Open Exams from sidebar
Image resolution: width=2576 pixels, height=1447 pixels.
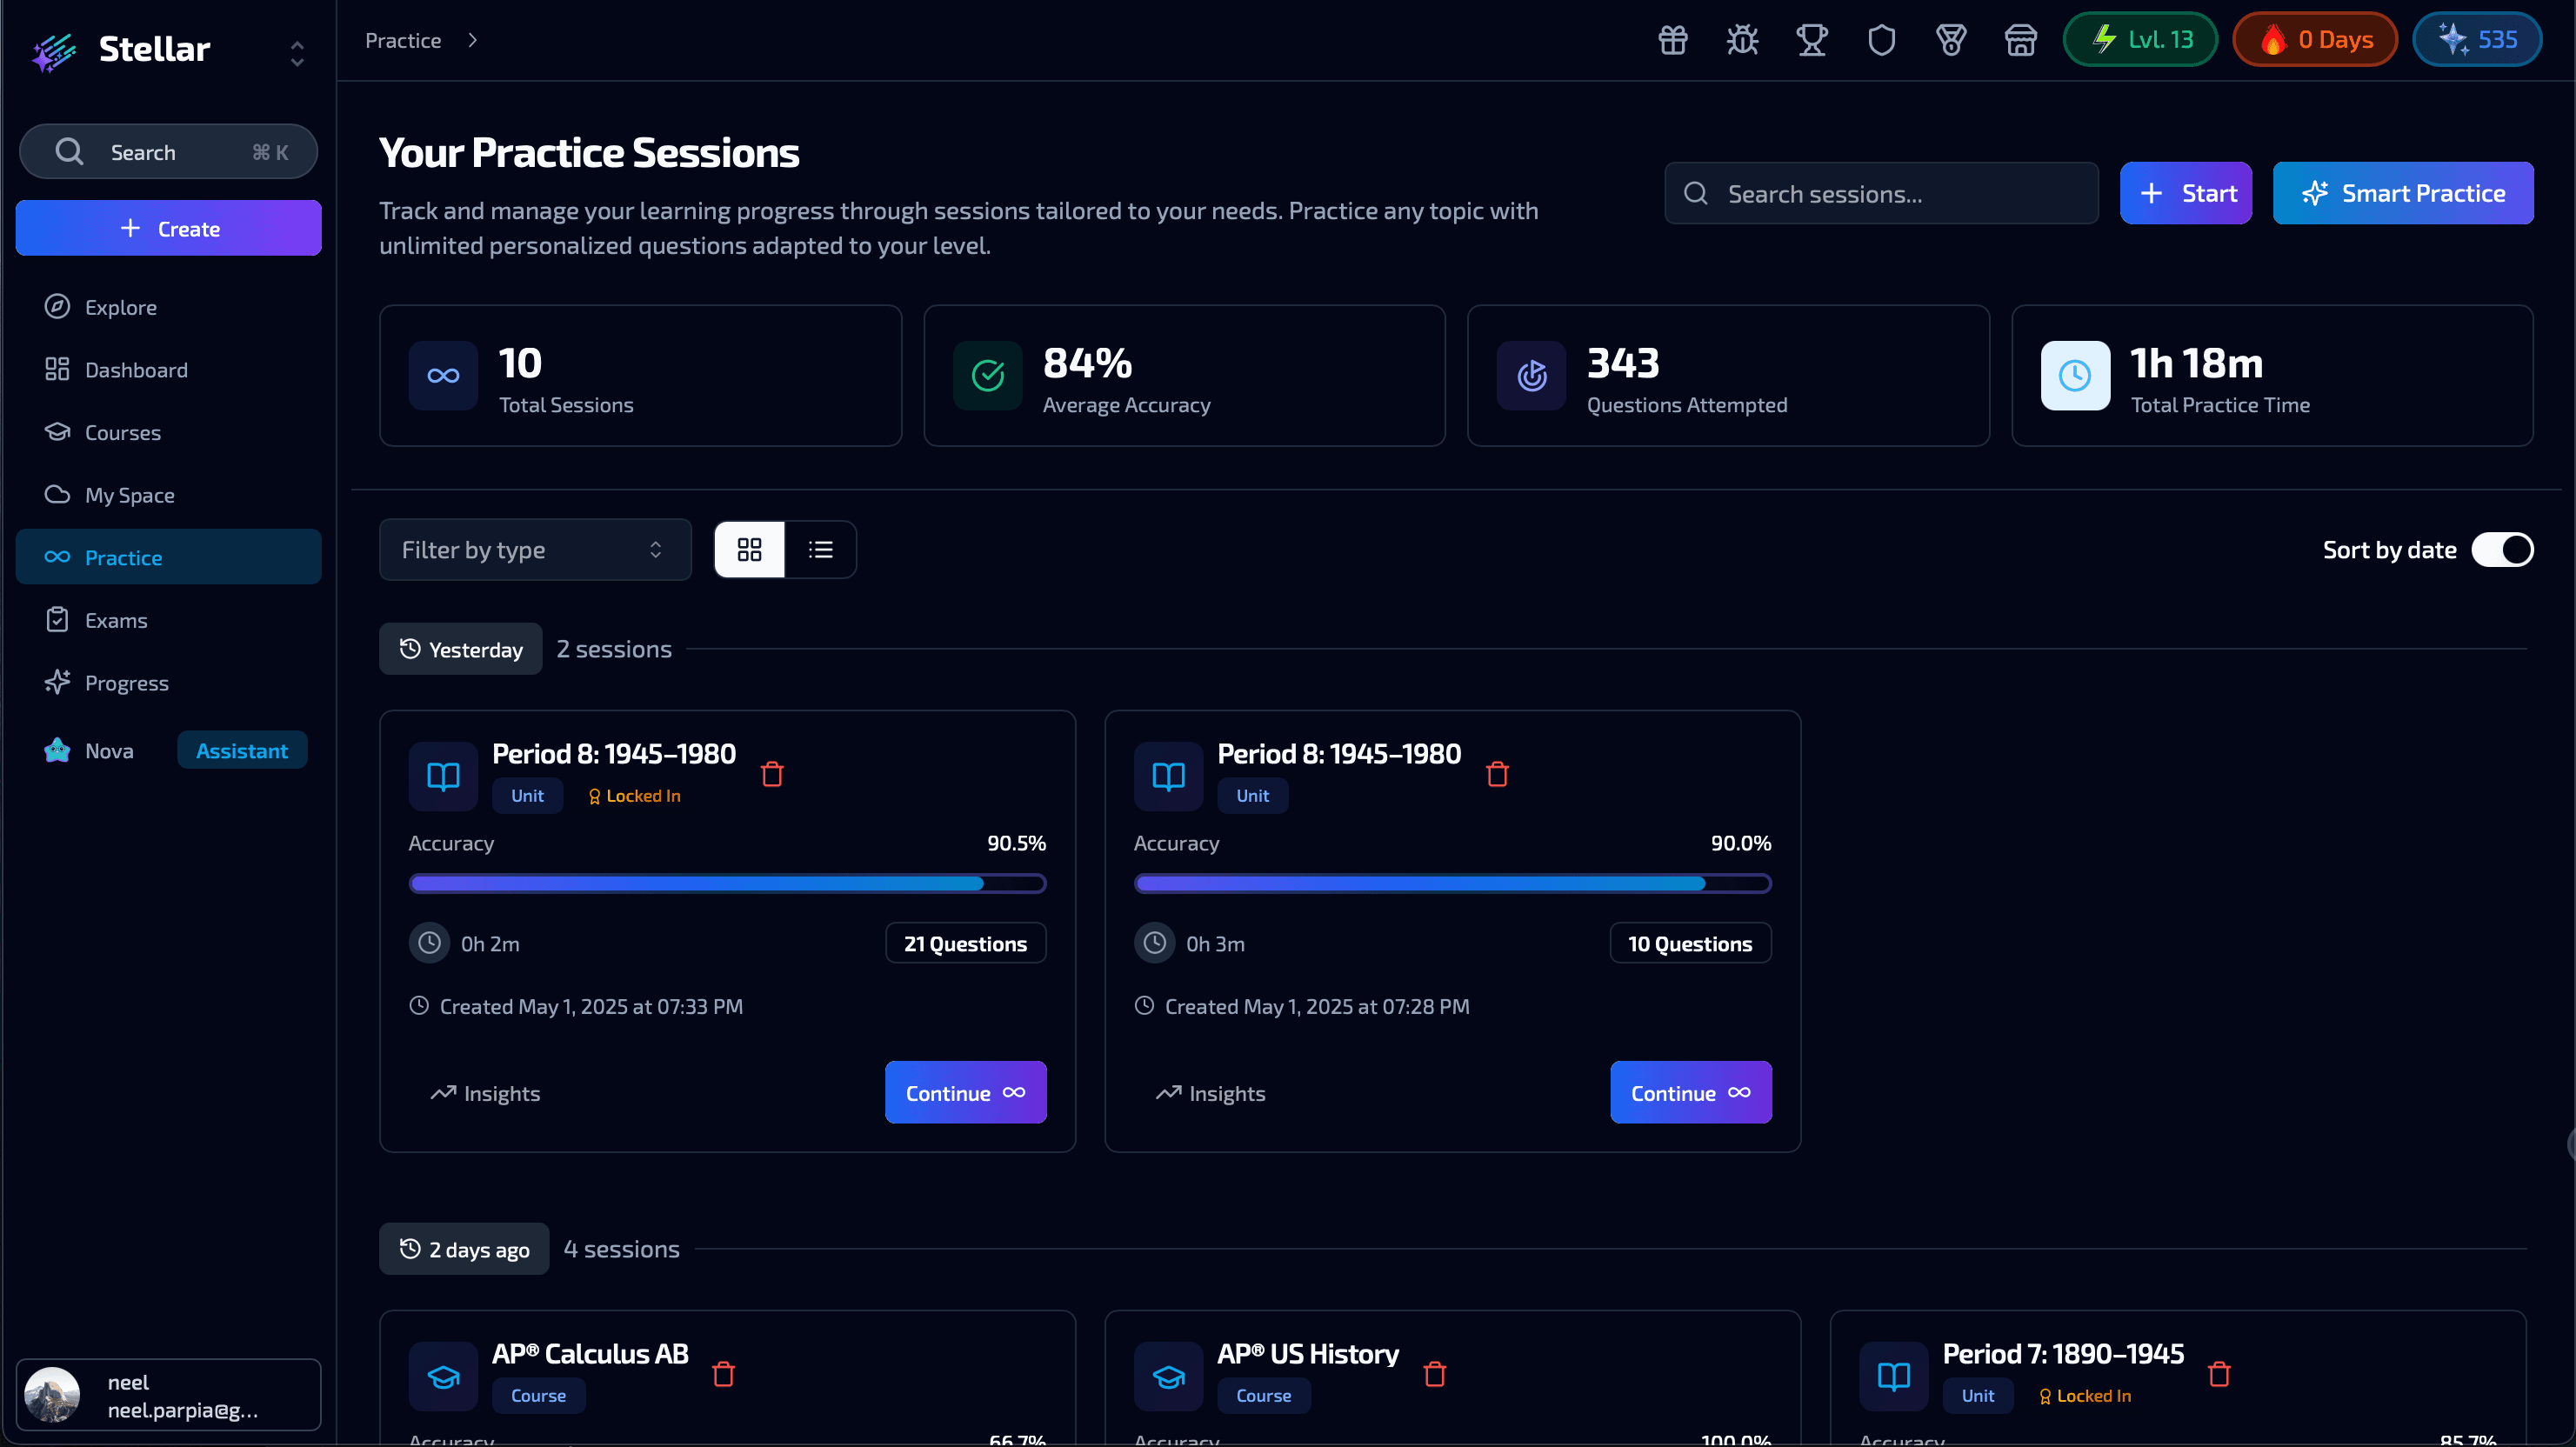tap(168, 620)
